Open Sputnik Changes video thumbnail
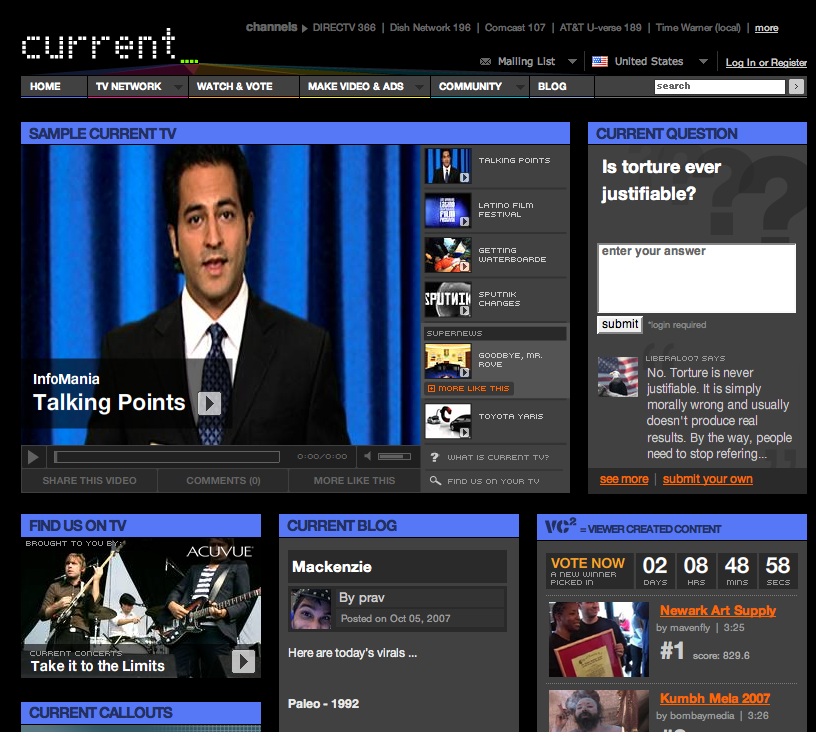 tap(448, 299)
